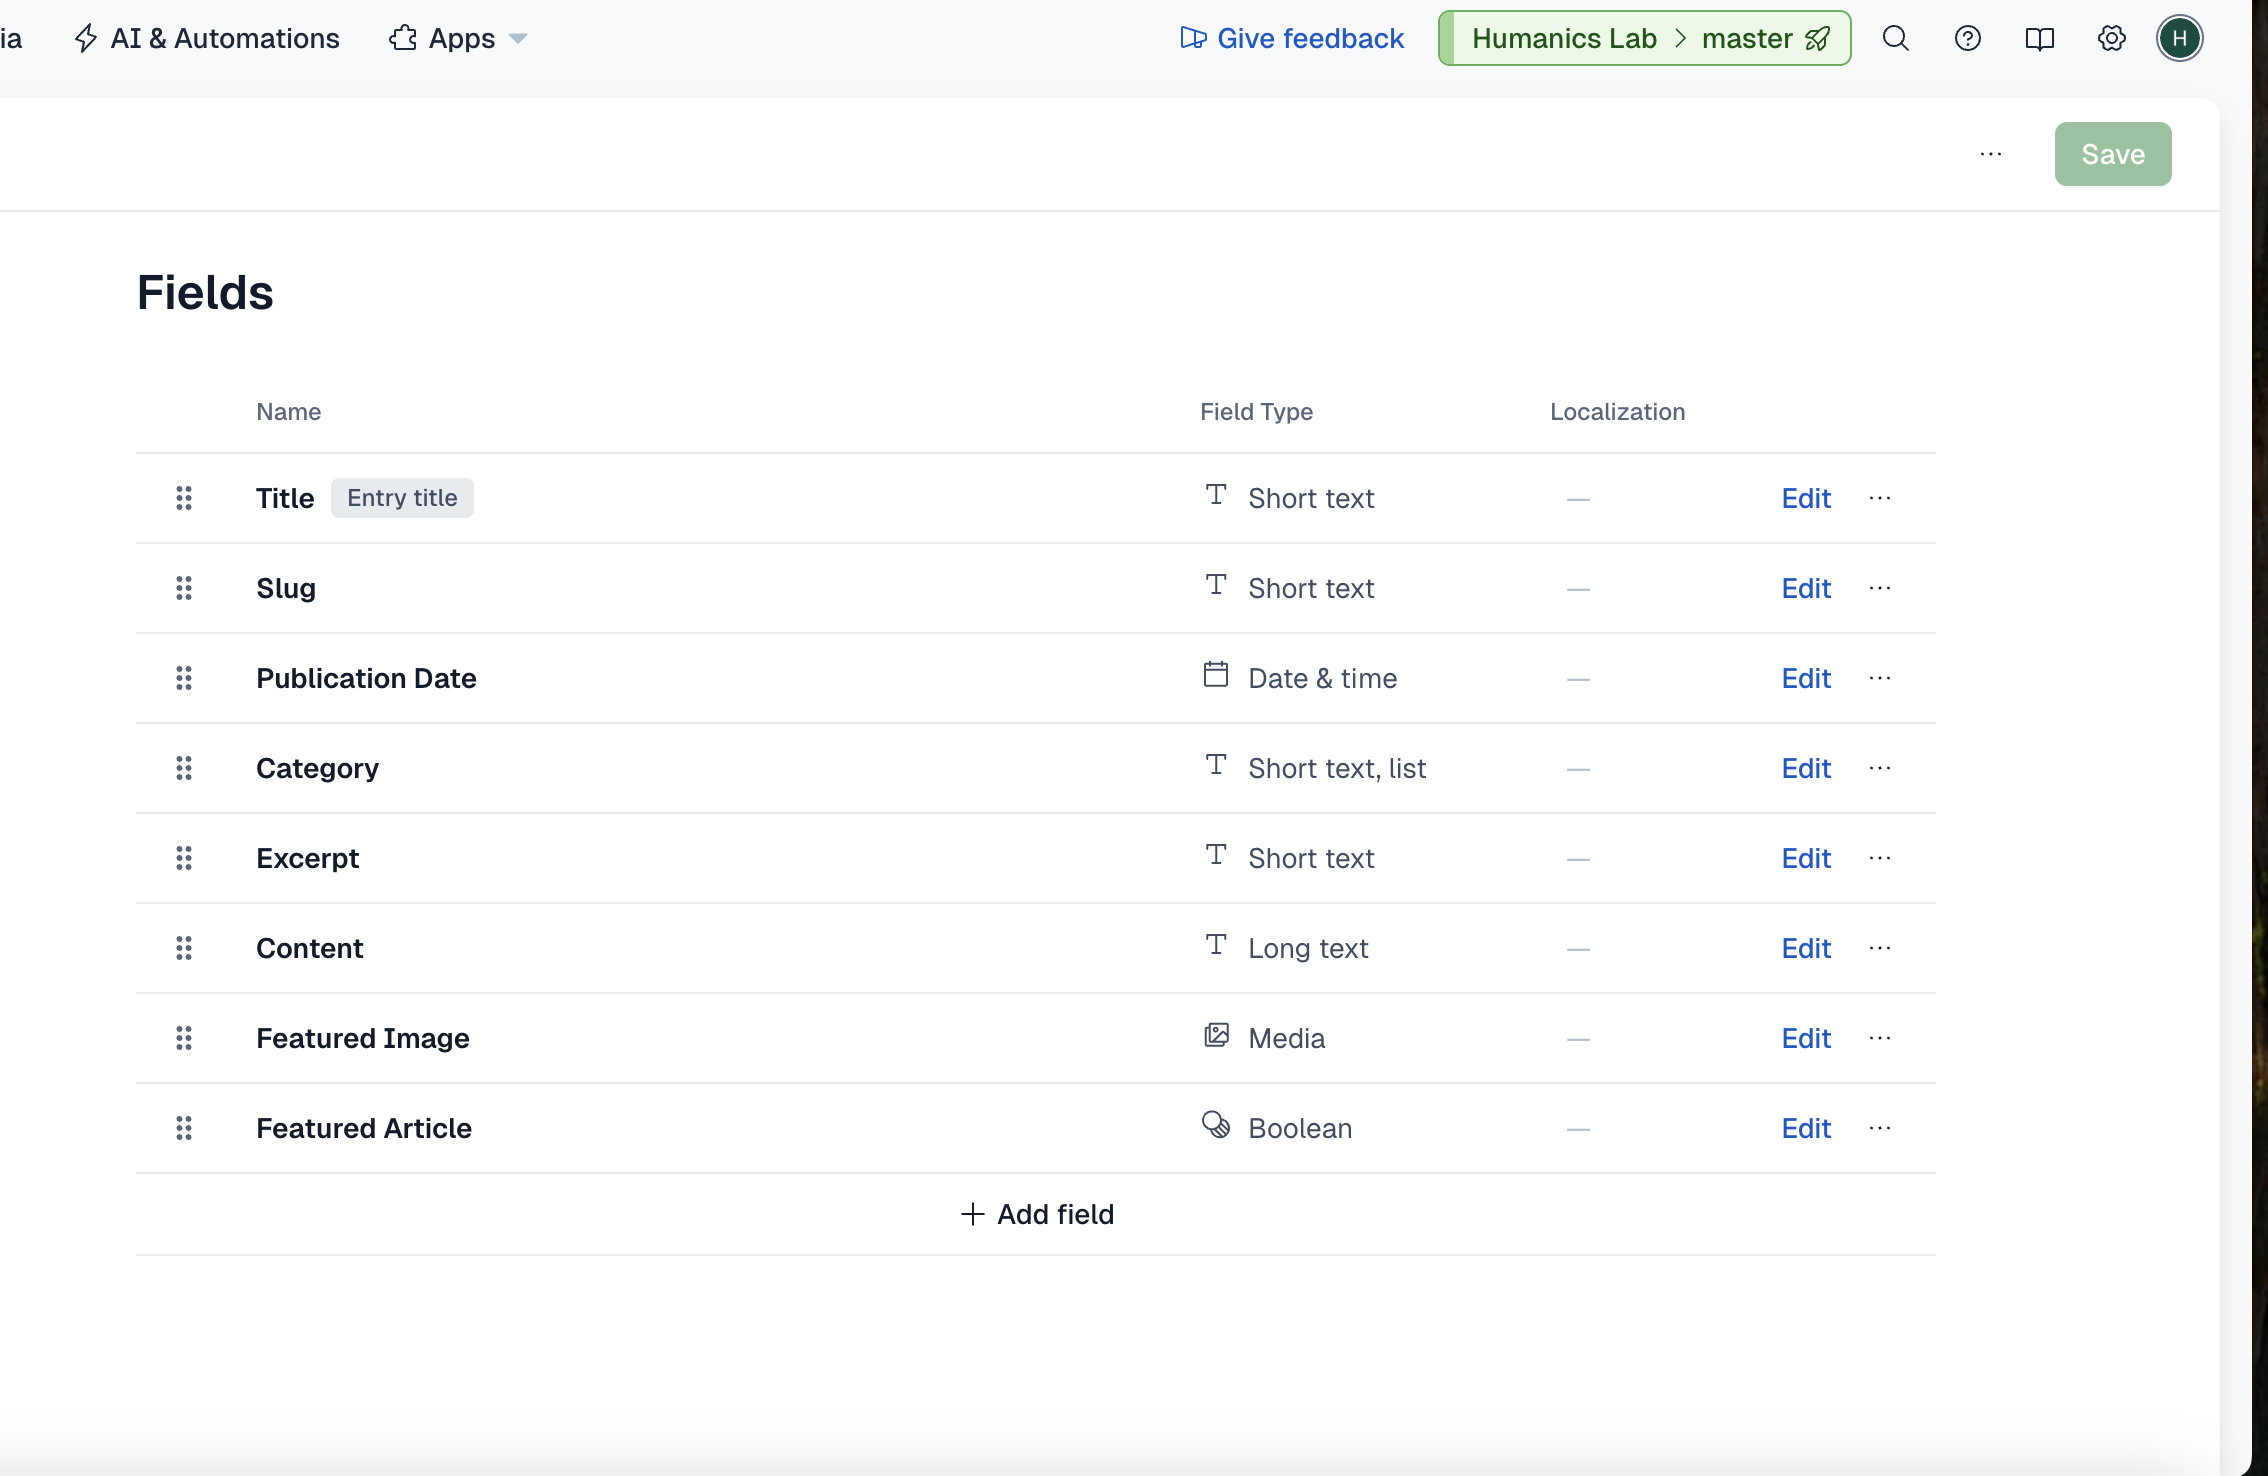The width and height of the screenshot is (2268, 1476).
Task: Open the settings gear icon
Action: [x=2111, y=38]
